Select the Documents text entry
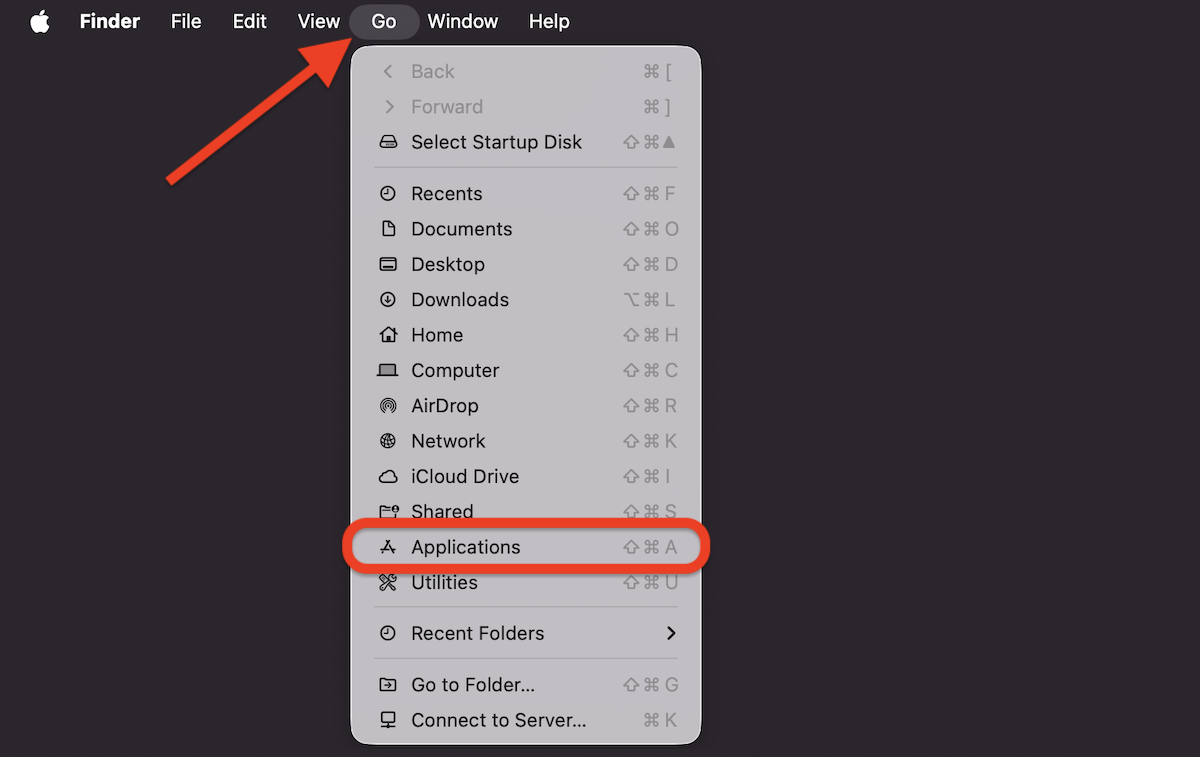 [x=462, y=229]
